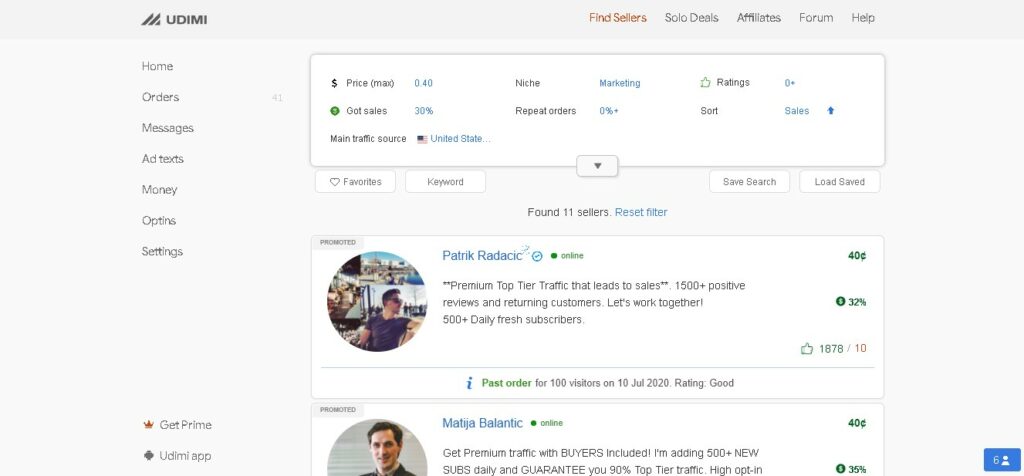Click blue users widget showing 6
This screenshot has width=1024, height=476.
point(1002,460)
